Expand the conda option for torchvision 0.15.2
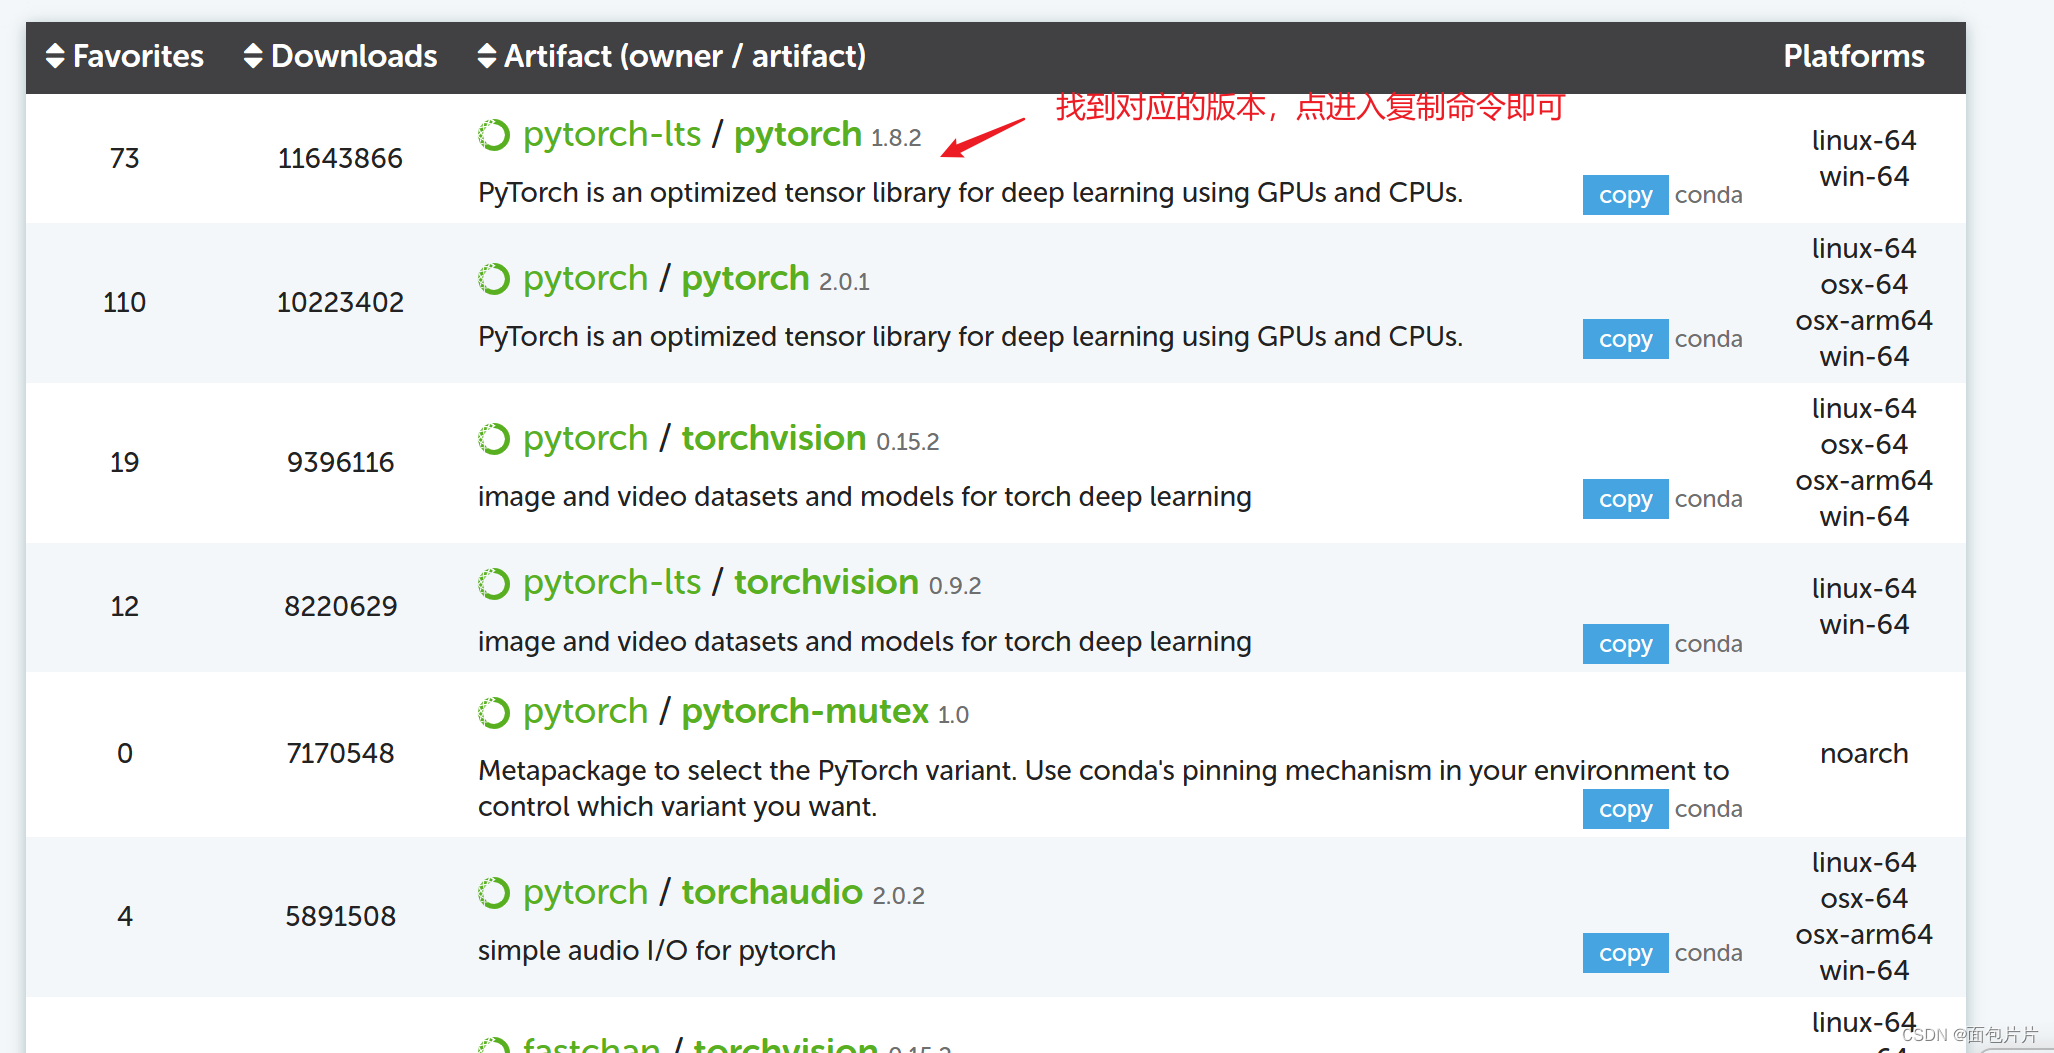This screenshot has height=1053, width=2054. (1709, 498)
